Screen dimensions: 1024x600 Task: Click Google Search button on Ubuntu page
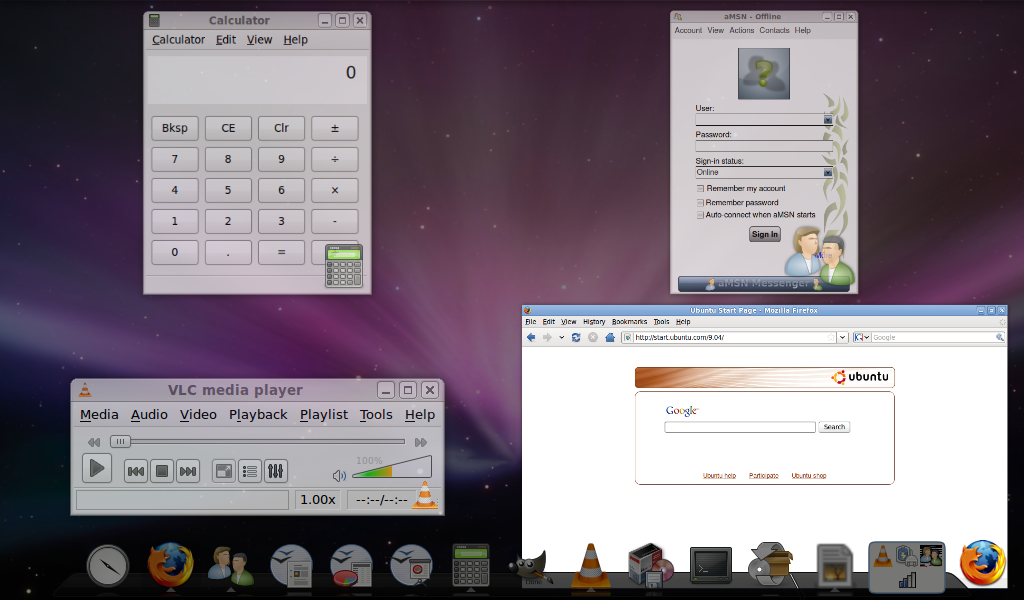834,427
